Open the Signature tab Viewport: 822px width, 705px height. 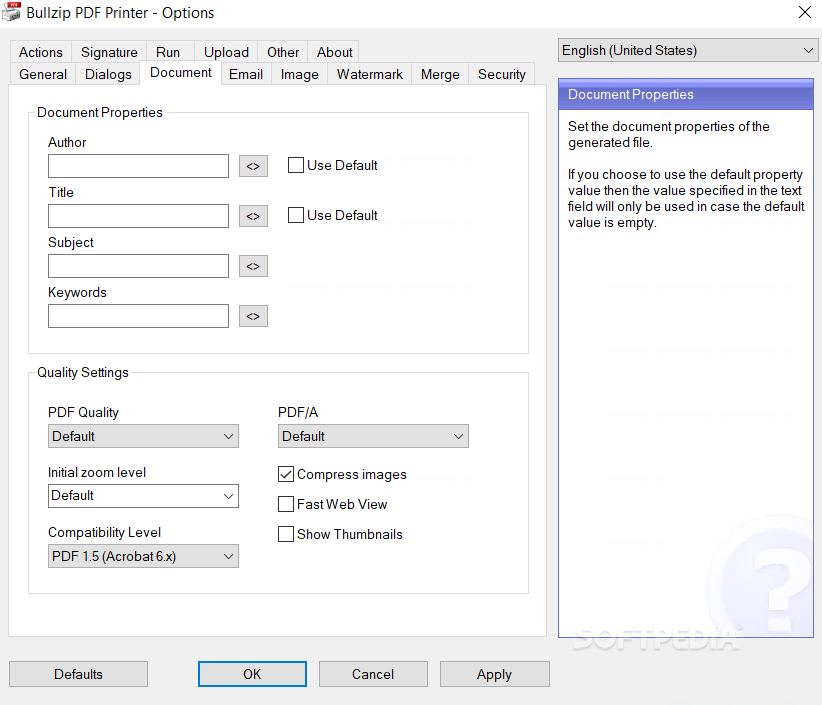click(x=109, y=52)
